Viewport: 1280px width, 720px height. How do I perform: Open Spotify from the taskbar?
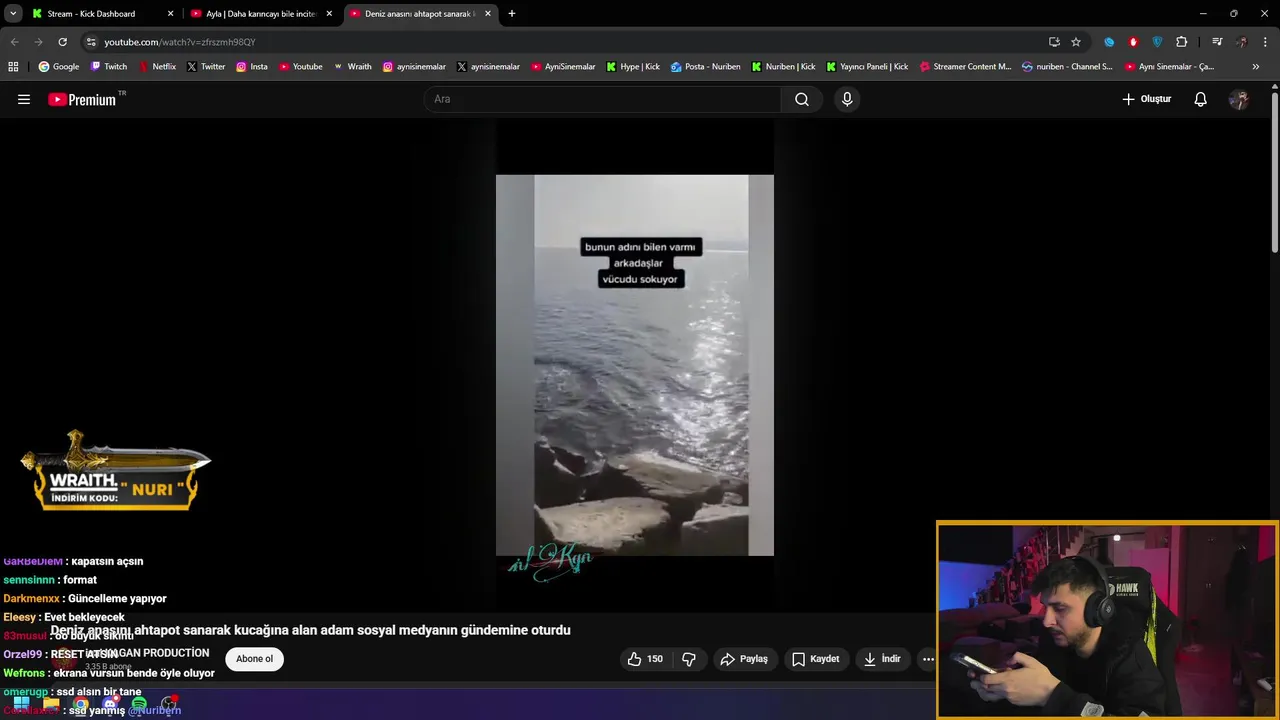tap(139, 705)
